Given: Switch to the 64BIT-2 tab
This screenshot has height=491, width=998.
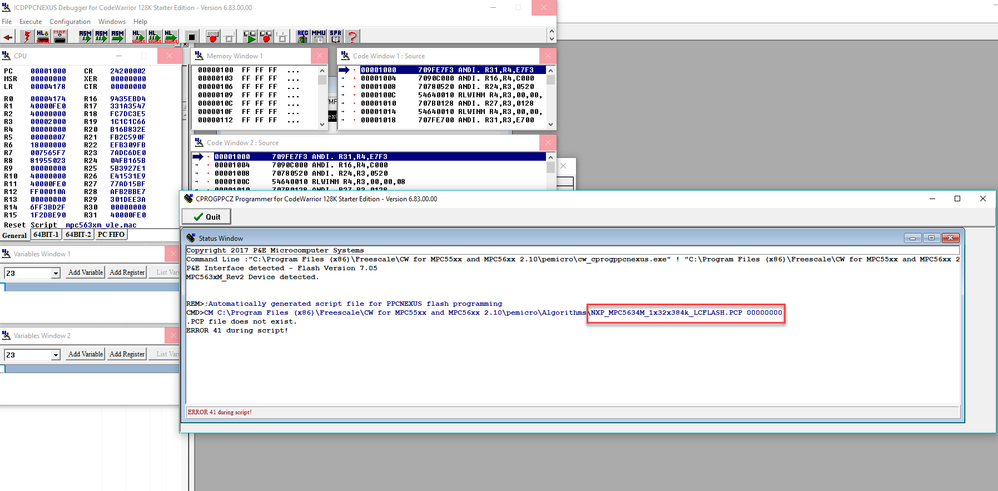Looking at the screenshot, I should (x=78, y=234).
